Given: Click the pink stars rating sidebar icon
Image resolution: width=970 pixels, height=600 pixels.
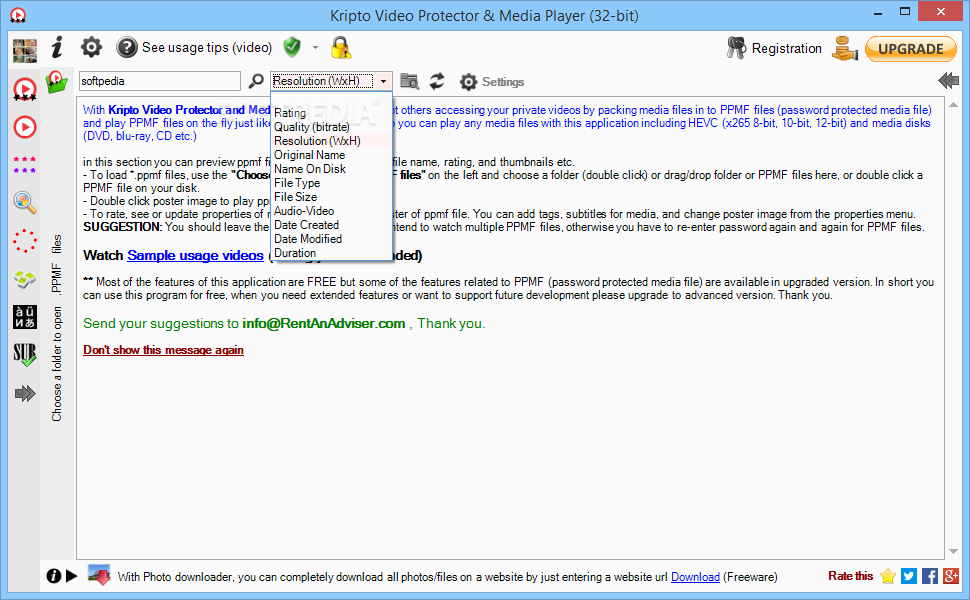Looking at the screenshot, I should click(25, 165).
